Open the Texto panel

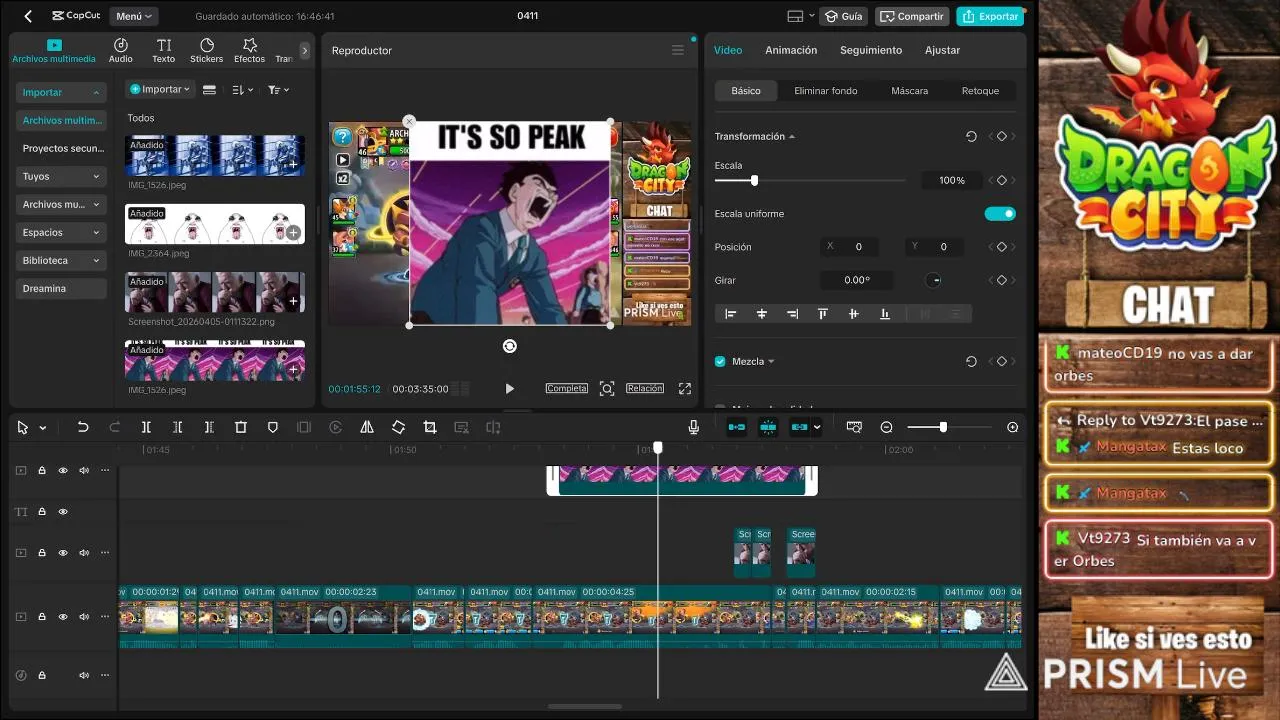click(164, 50)
